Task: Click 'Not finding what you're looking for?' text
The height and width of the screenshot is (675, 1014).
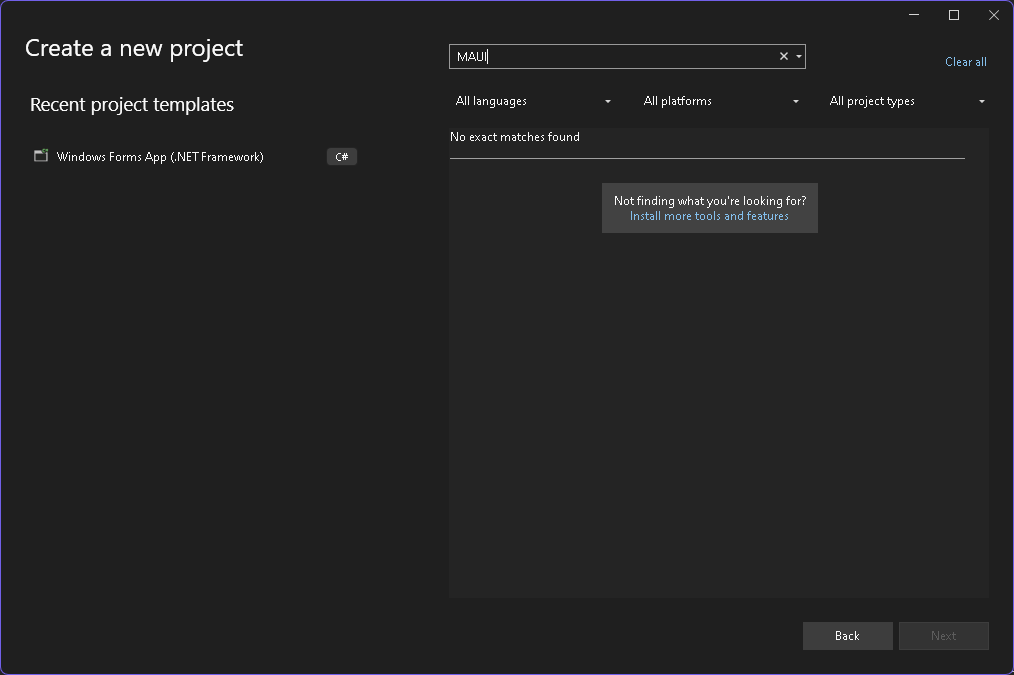Action: pos(710,200)
